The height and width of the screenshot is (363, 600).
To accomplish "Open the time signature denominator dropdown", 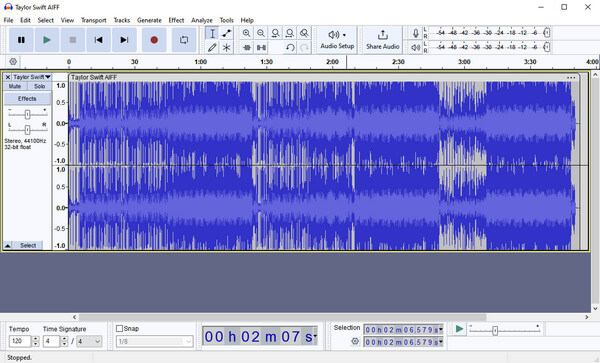I will pyautogui.click(x=89, y=341).
